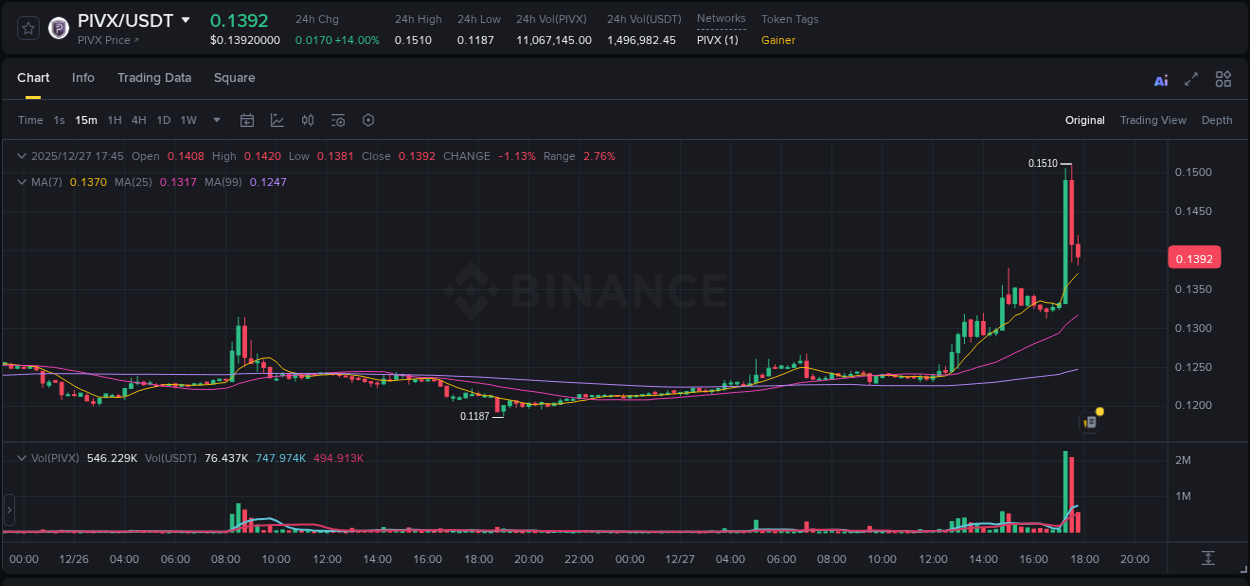This screenshot has width=1250, height=586.
Task: Open the Ai chart assistant
Action: pos(1160,79)
